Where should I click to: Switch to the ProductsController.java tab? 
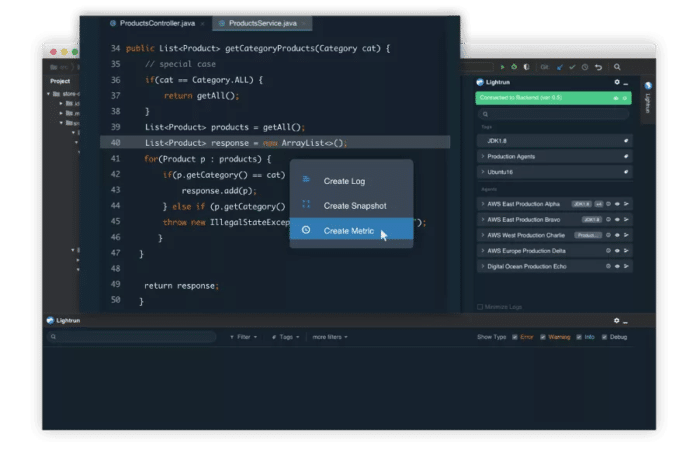tap(157, 23)
